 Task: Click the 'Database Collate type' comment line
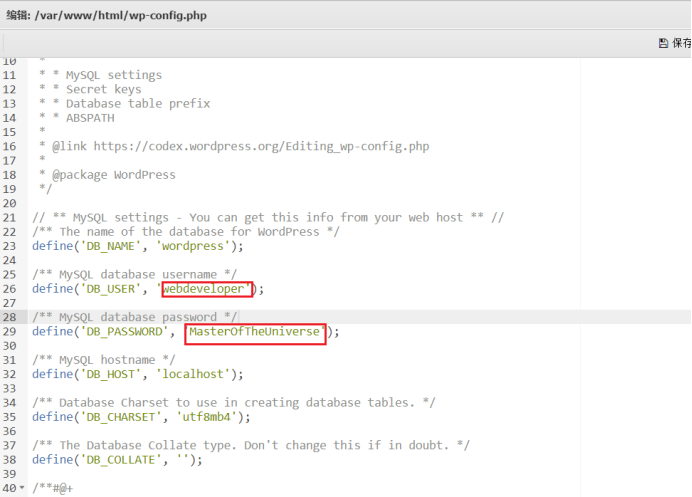(x=251, y=445)
